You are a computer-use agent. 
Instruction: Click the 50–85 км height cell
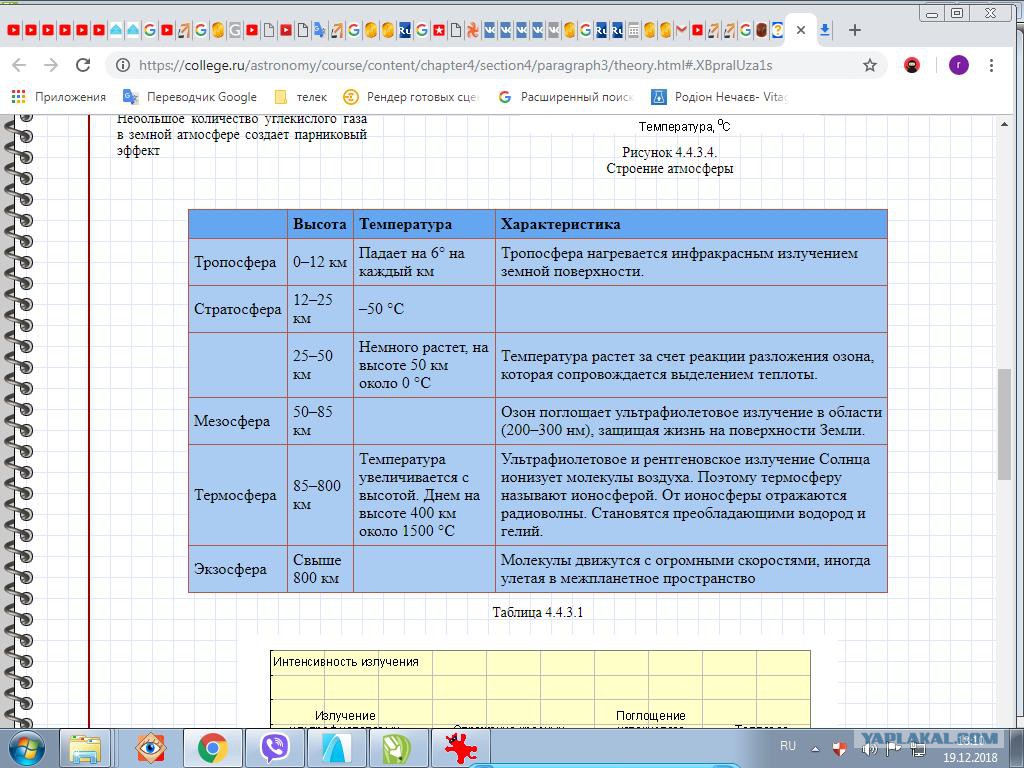[x=320, y=421]
